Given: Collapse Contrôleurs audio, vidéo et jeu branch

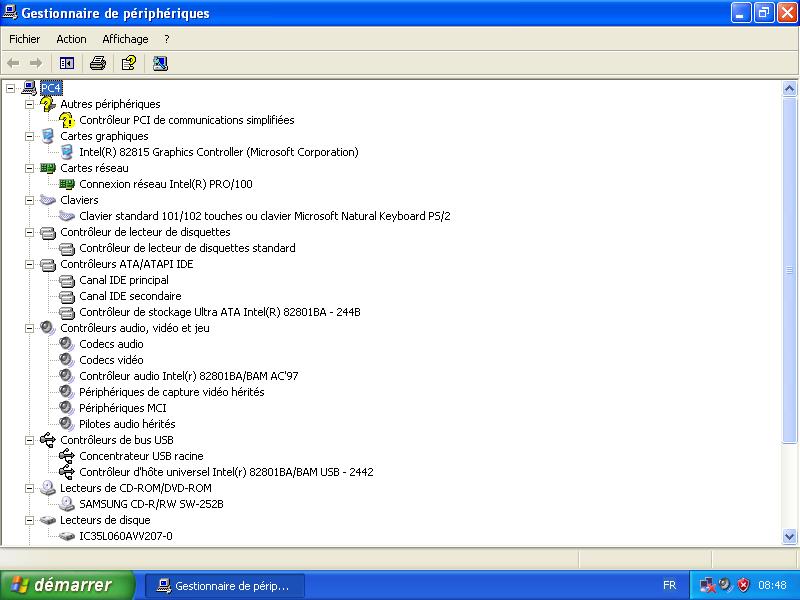Looking at the screenshot, I should click(30, 328).
